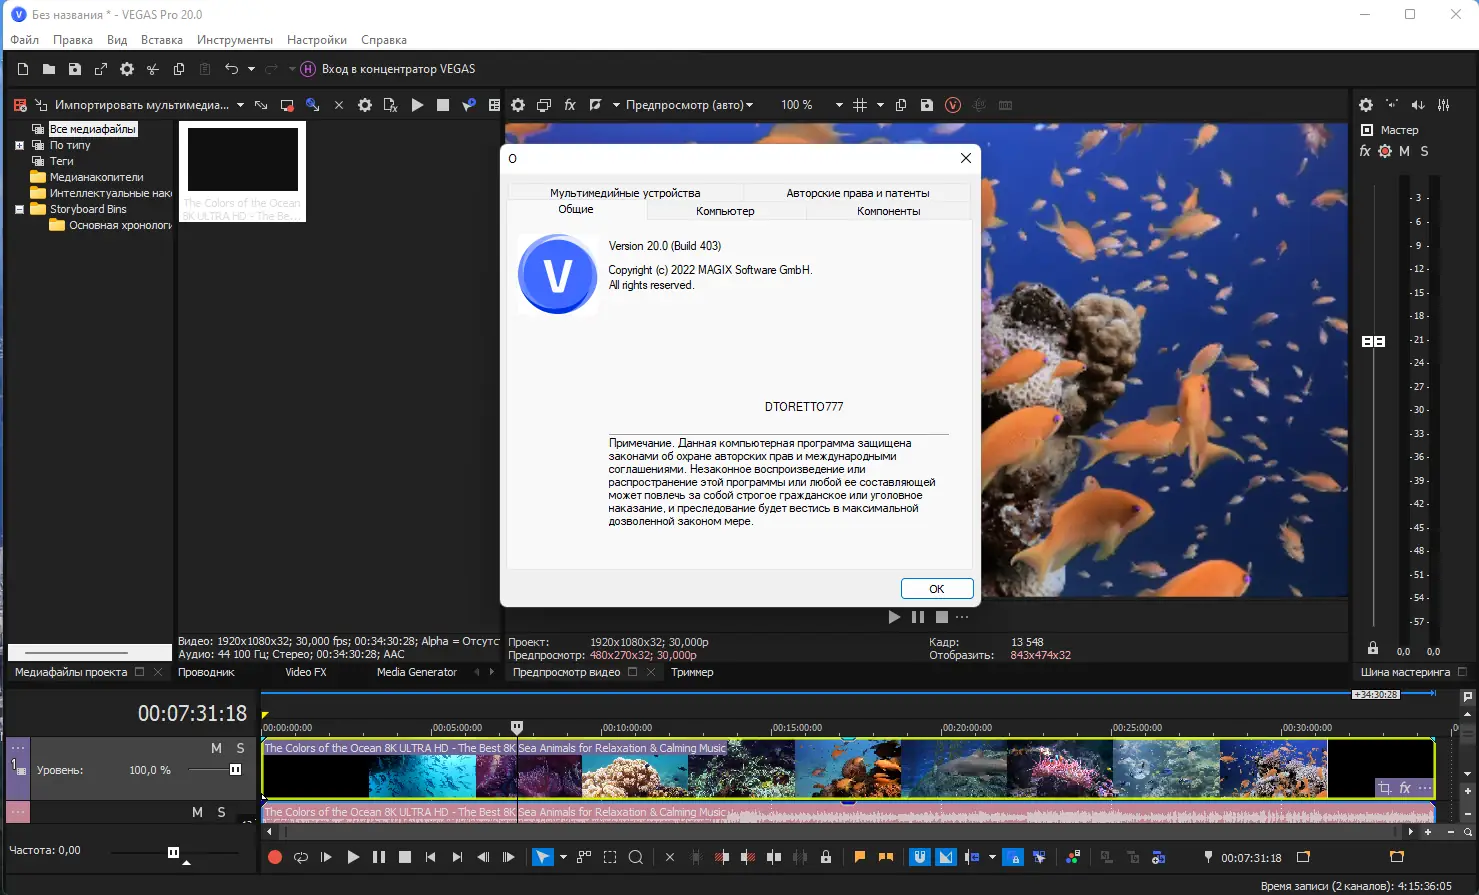Screen dimensions: 1479x895
Task: Switch to the Компьютер tab in the dialog
Action: coord(726,211)
